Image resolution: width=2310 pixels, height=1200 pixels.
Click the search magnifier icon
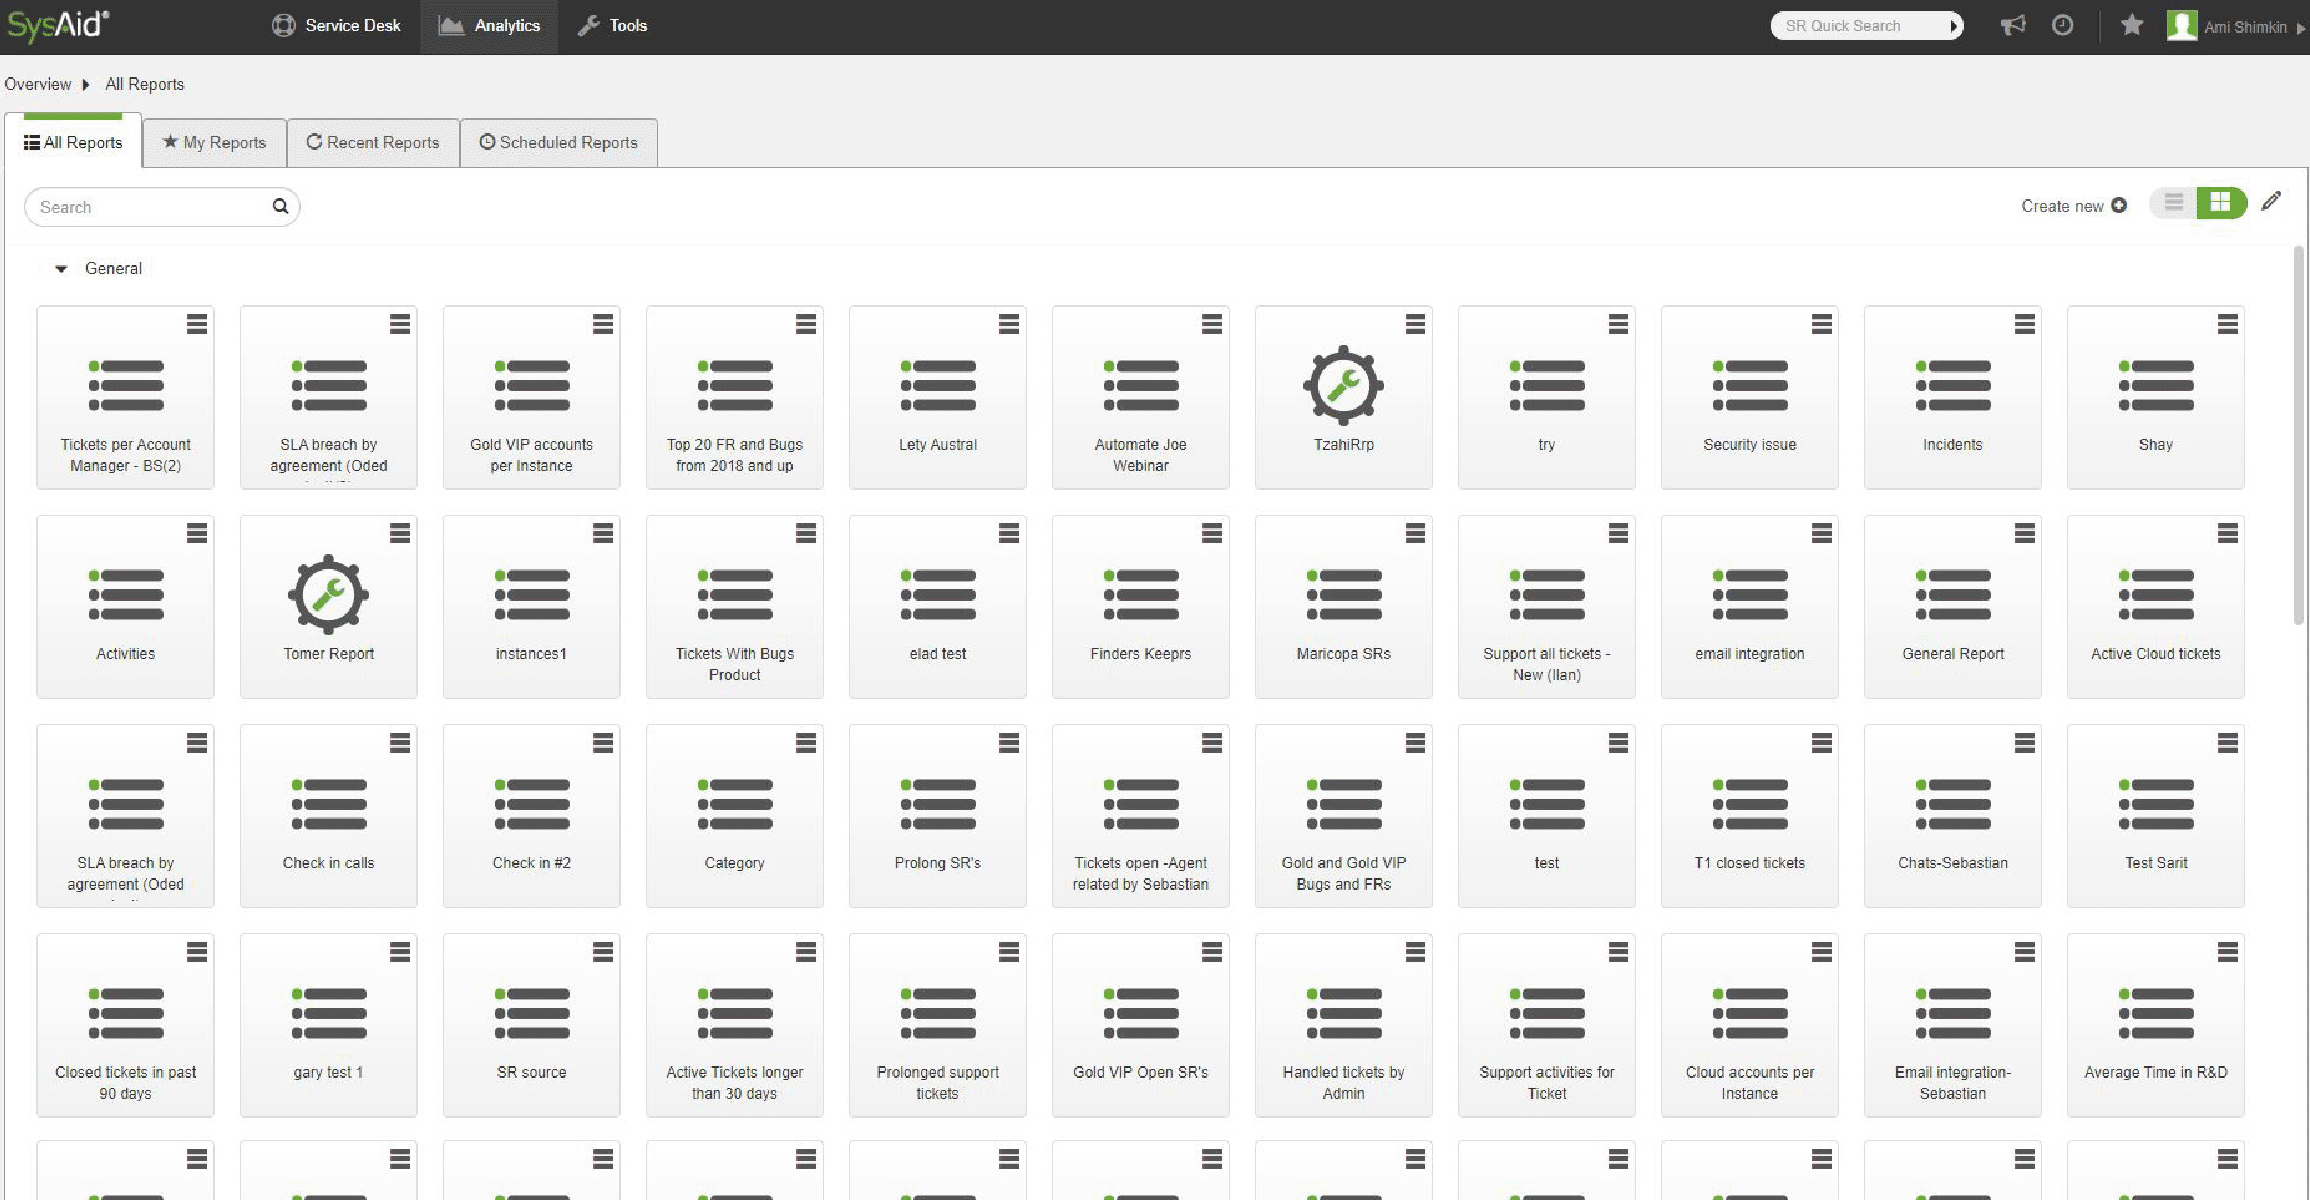(x=280, y=206)
